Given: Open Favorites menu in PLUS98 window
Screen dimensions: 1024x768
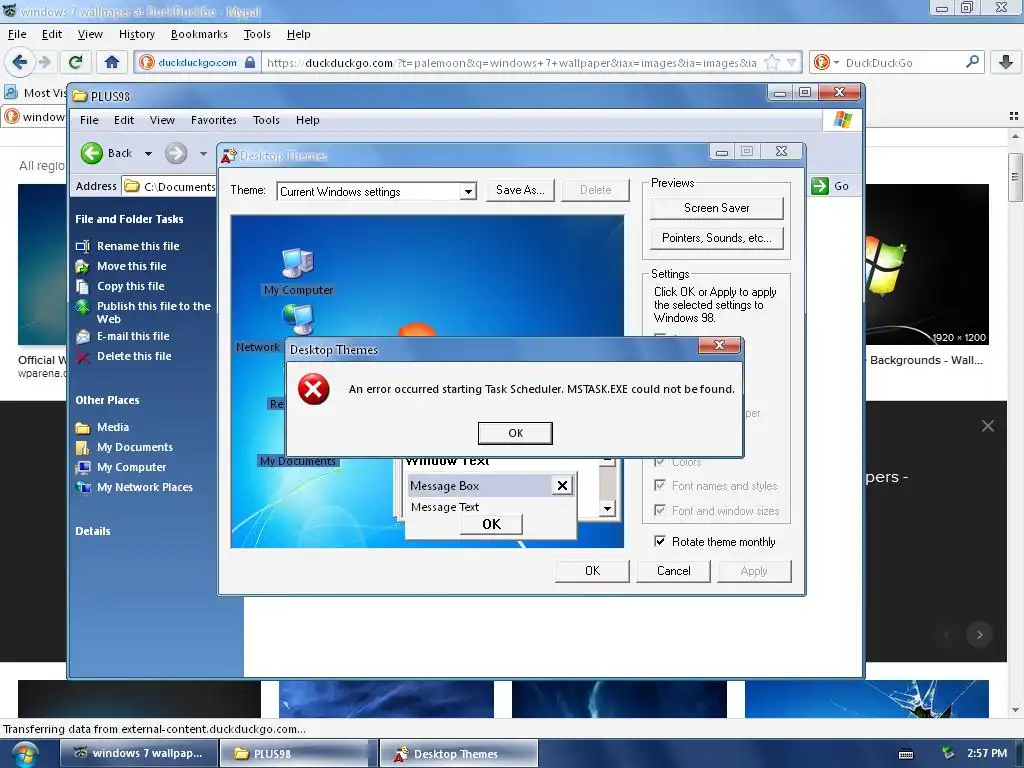Looking at the screenshot, I should click(x=214, y=120).
